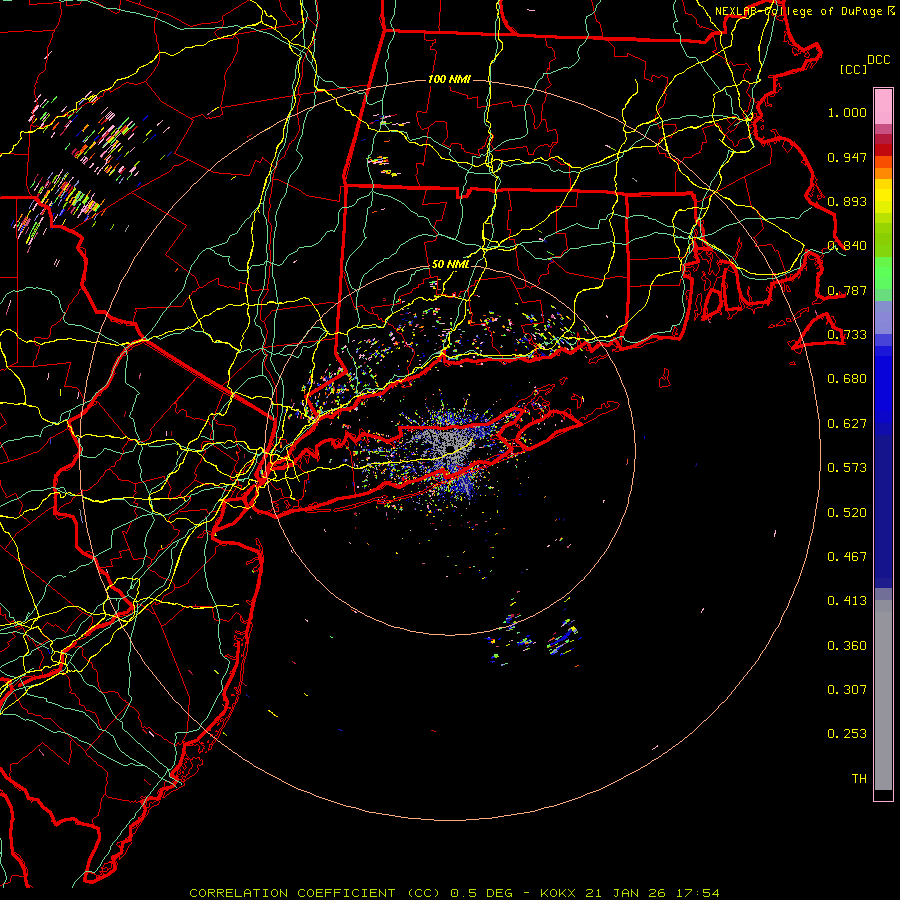
Task: Click the Correlation Coefficient KOKX caption
Action: [x=454, y=893]
